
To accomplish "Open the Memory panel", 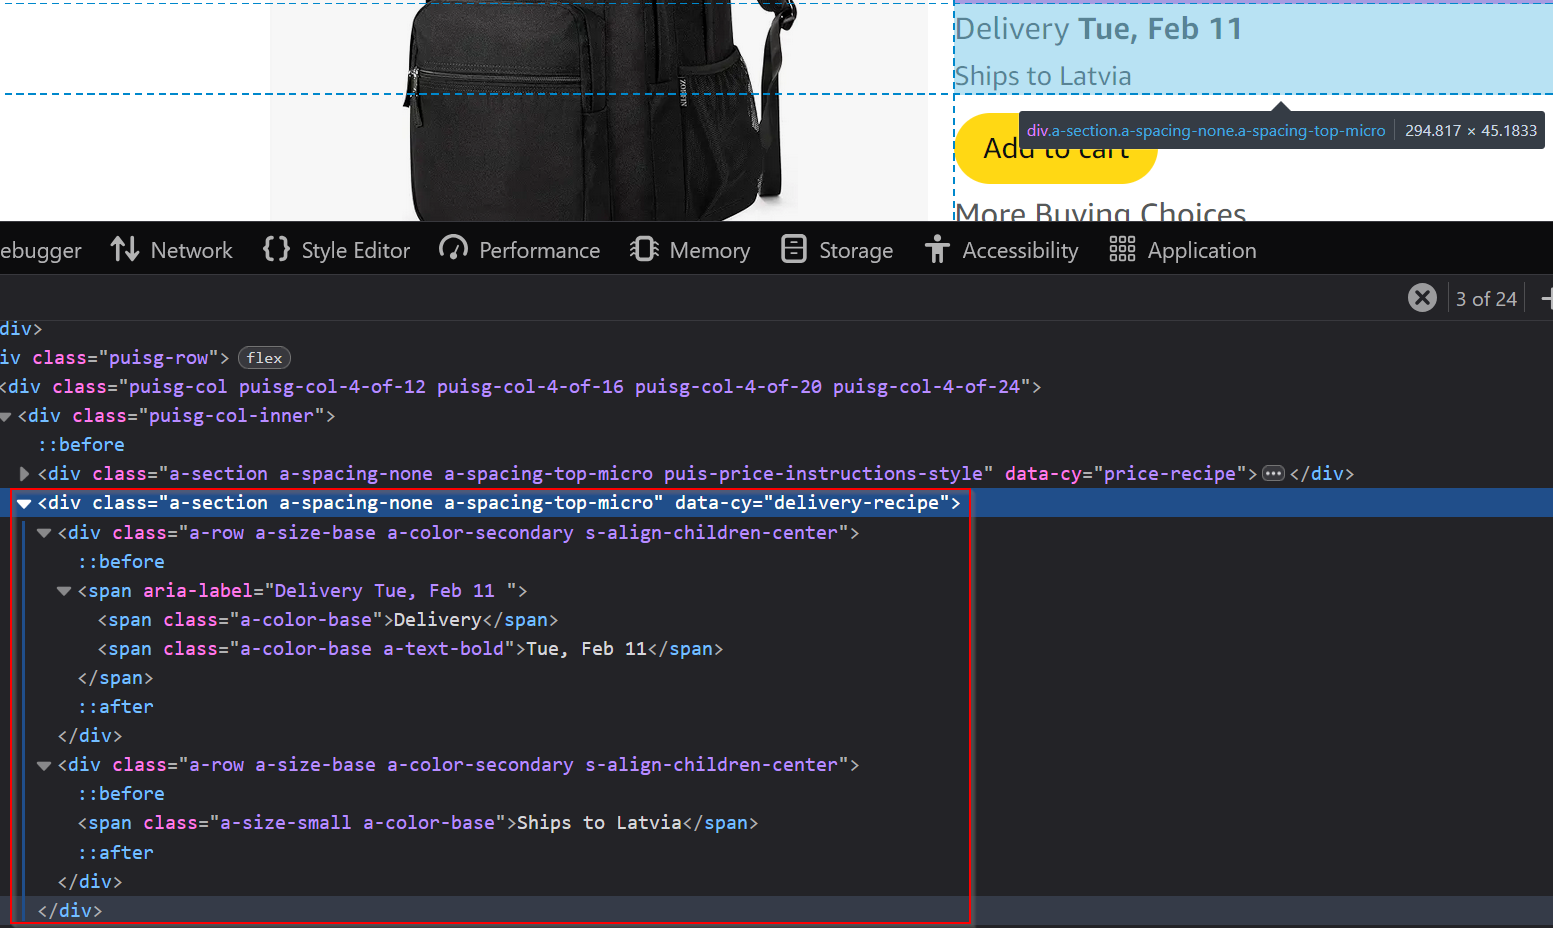I will 690,249.
